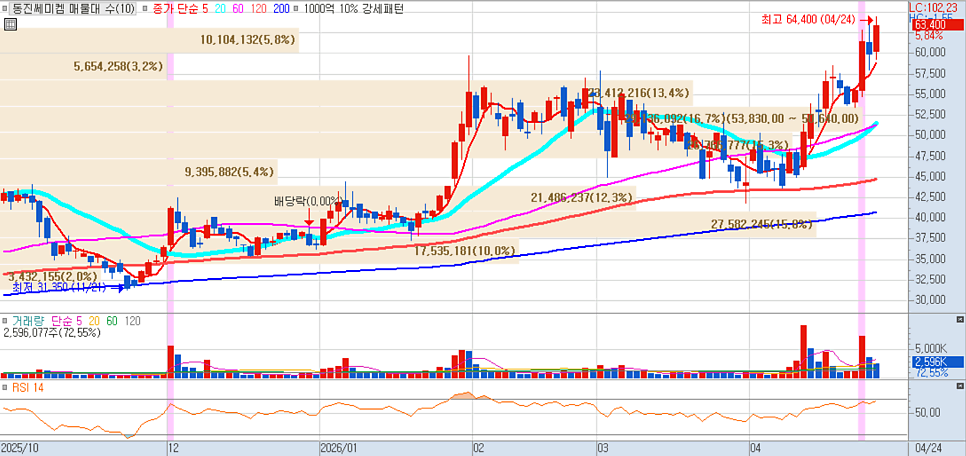
Task: Click the square marker before 거래량 legend
Action: click(x=6, y=322)
